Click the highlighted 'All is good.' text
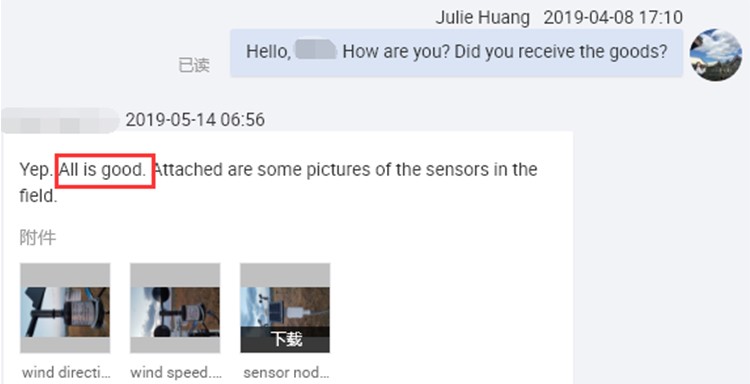The image size is (750, 384). [106, 170]
